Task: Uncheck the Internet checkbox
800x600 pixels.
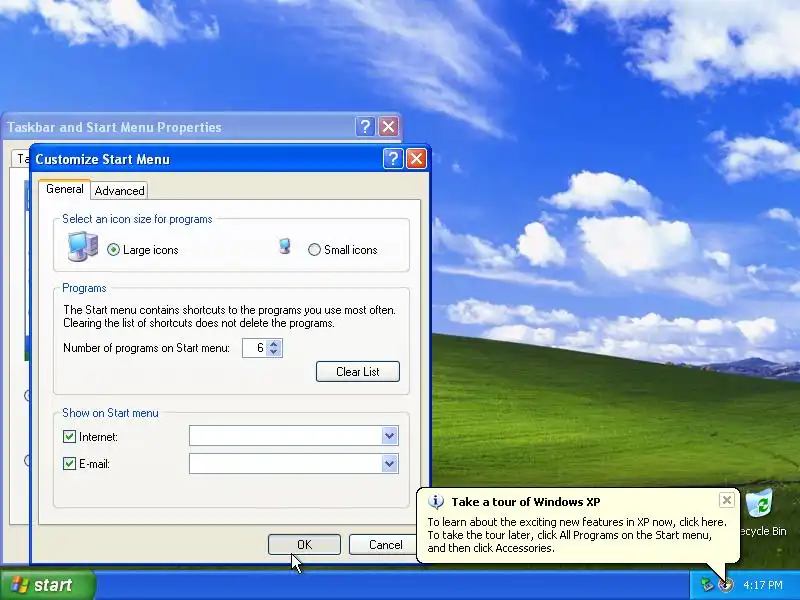Action: point(69,436)
